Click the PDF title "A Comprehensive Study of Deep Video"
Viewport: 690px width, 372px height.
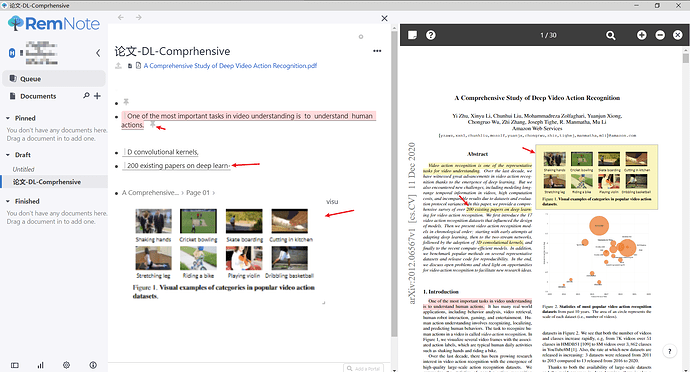(537, 98)
